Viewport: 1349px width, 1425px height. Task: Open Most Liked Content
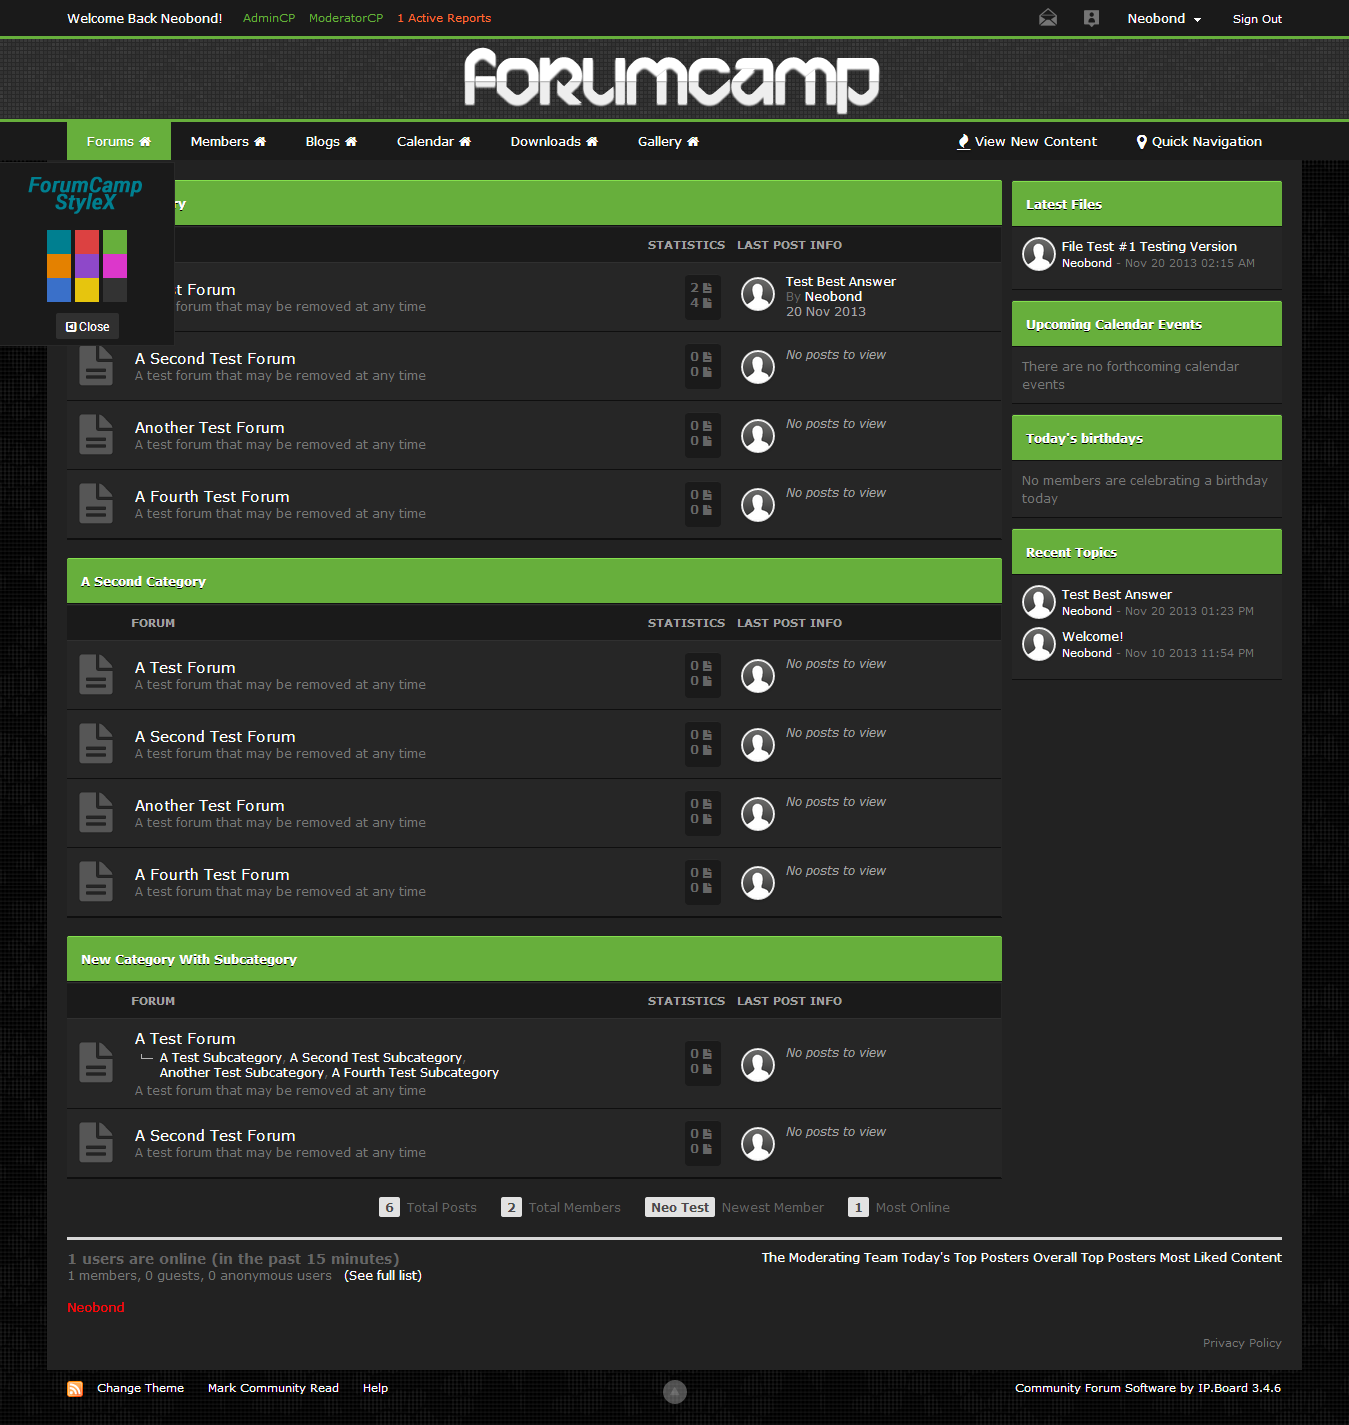pyautogui.click(x=1221, y=1257)
